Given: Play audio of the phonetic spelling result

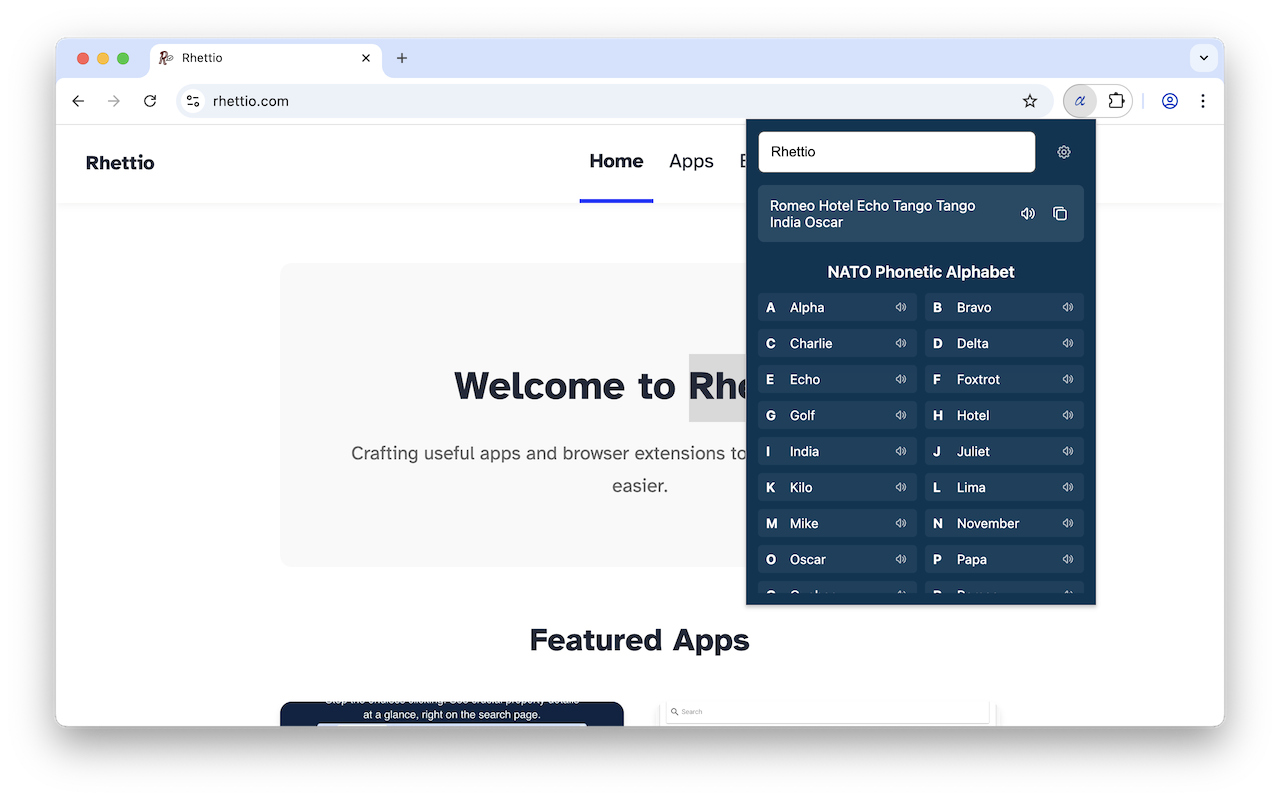Looking at the screenshot, I should [1028, 213].
